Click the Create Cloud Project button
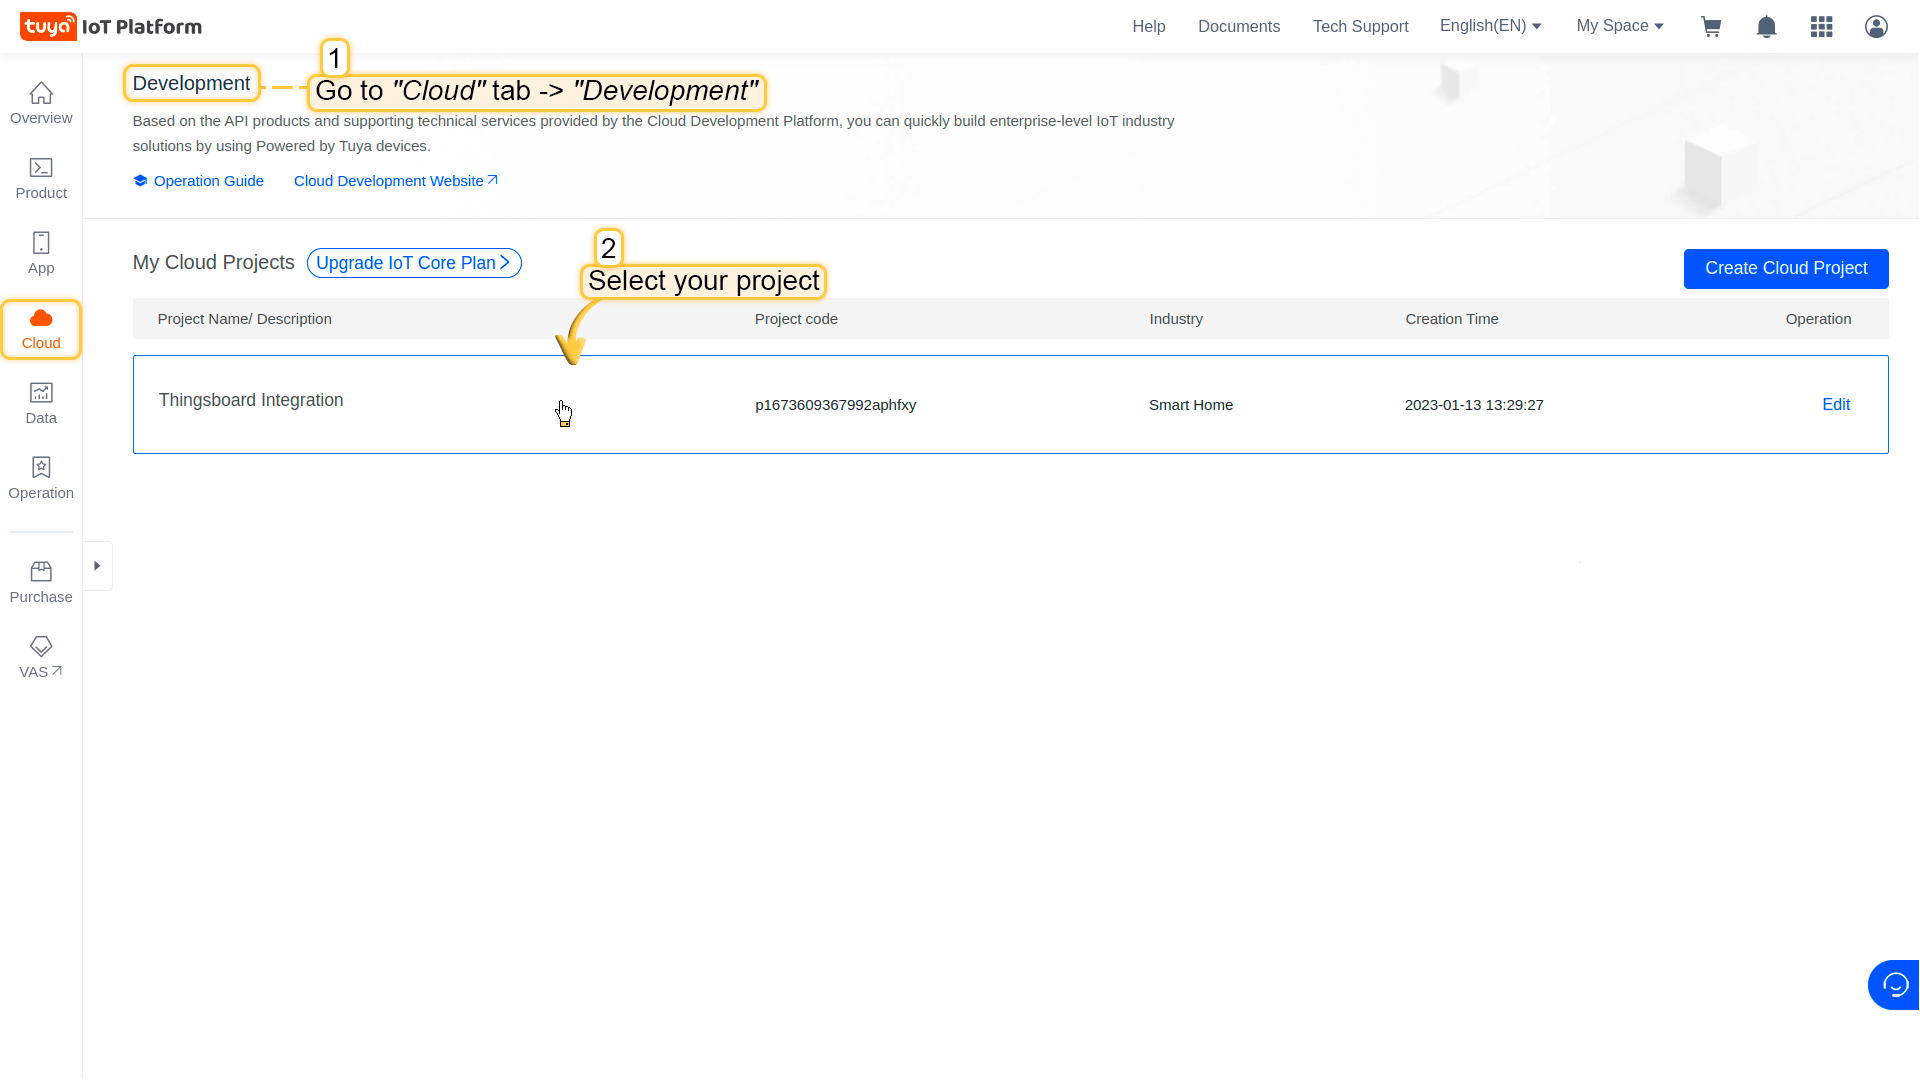Screen dimensions: 1920x1080 1785,268
